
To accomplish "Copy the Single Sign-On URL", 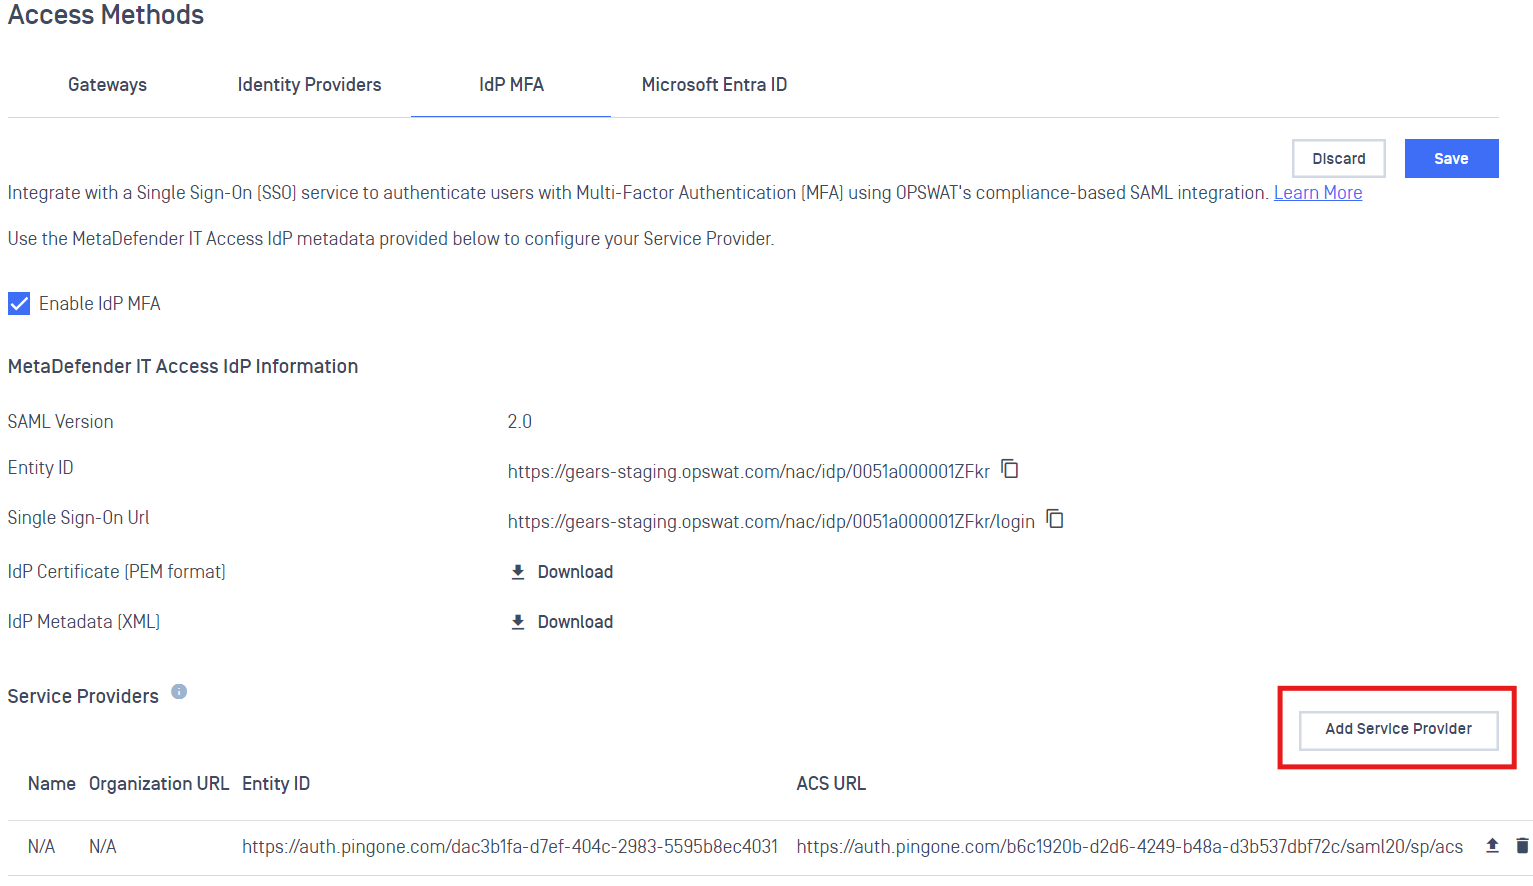I will point(1055,519).
